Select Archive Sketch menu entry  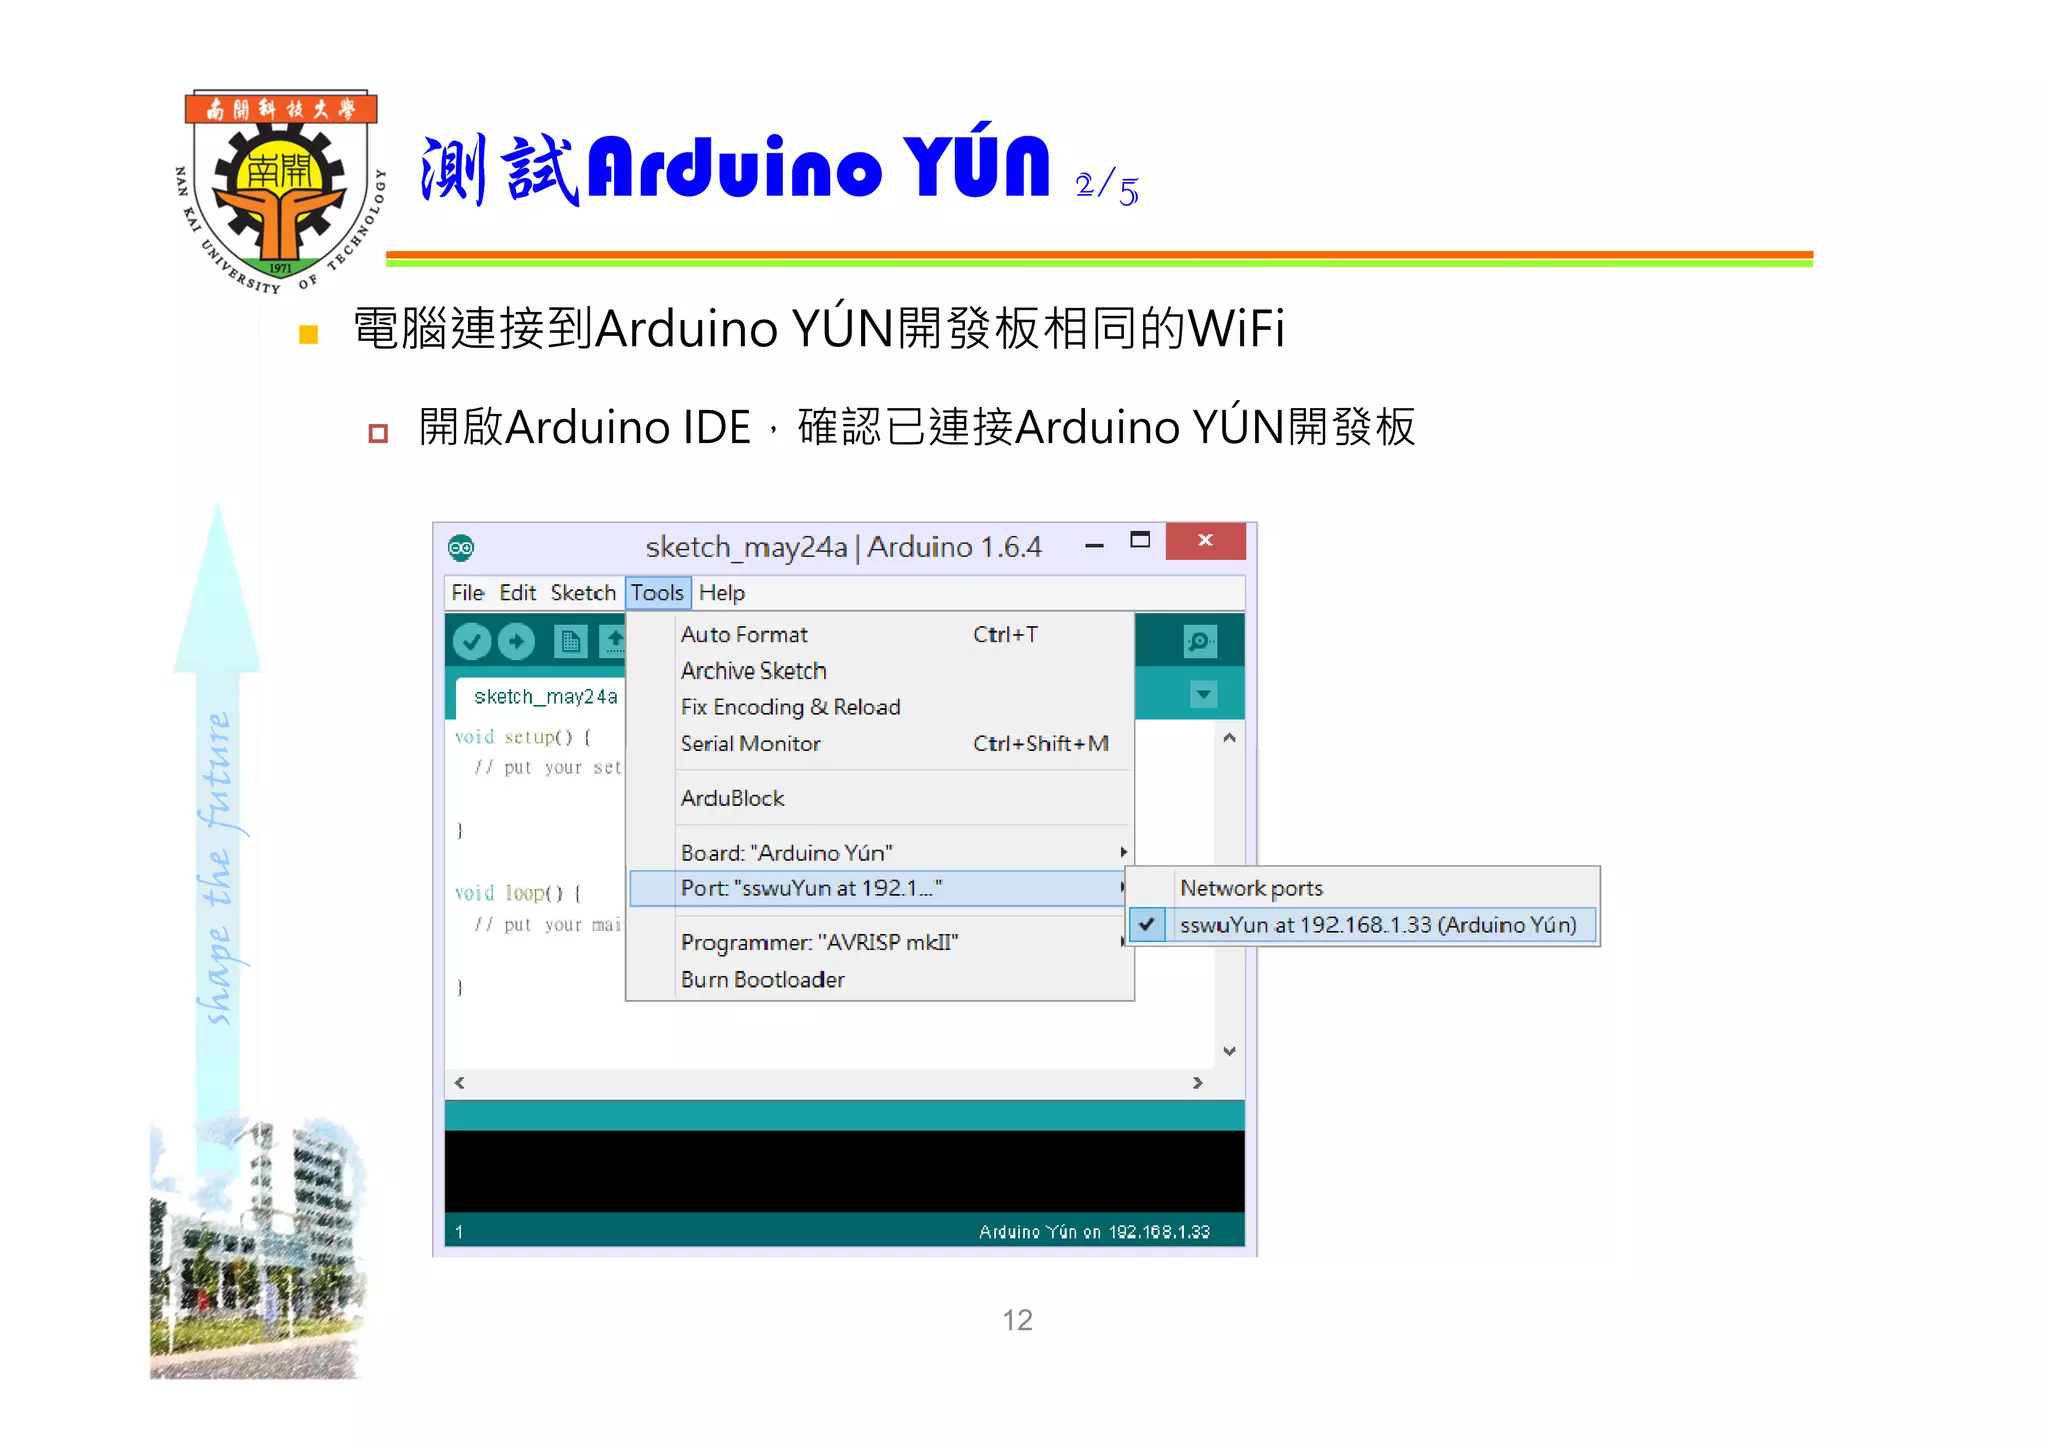(881, 671)
